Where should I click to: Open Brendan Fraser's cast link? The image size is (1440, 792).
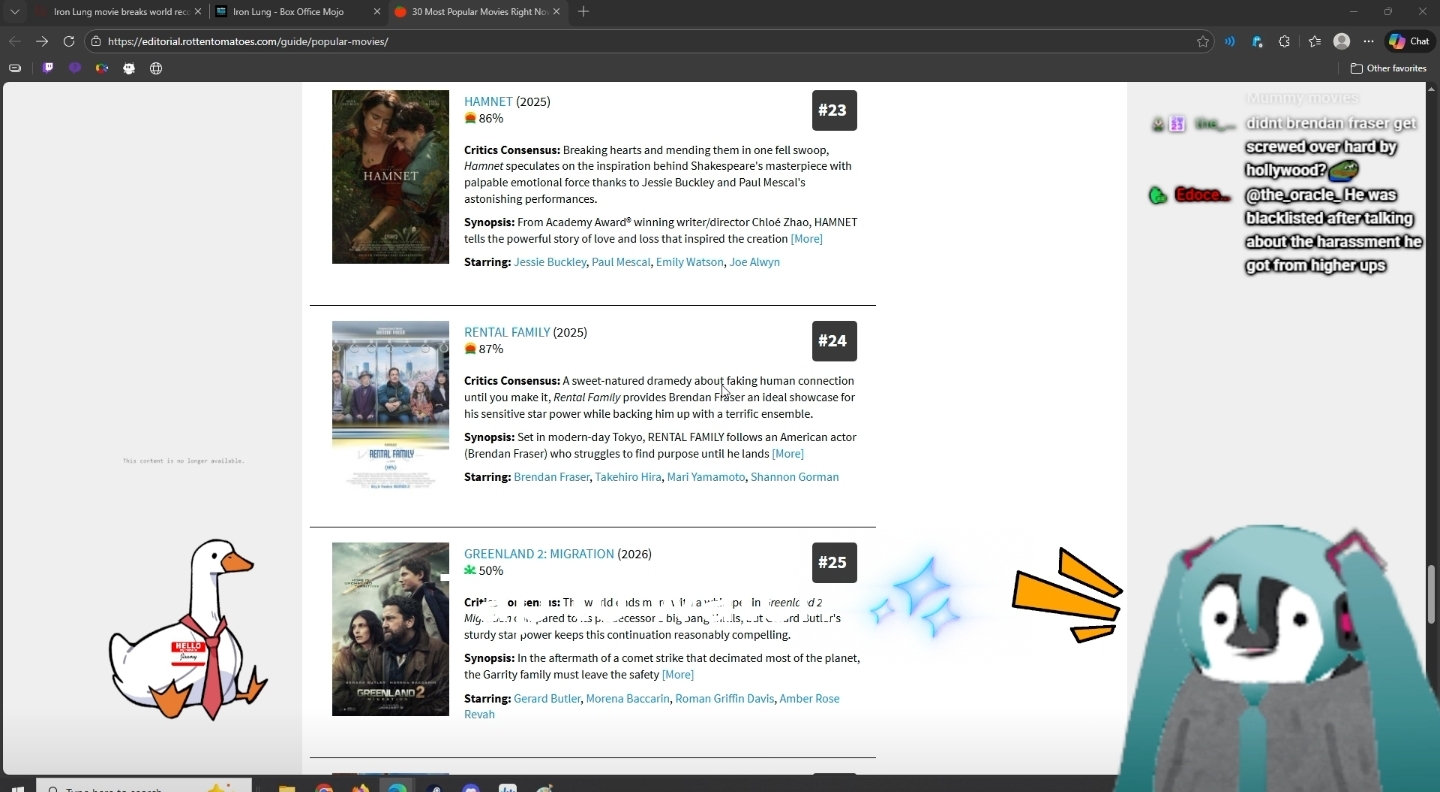click(552, 477)
